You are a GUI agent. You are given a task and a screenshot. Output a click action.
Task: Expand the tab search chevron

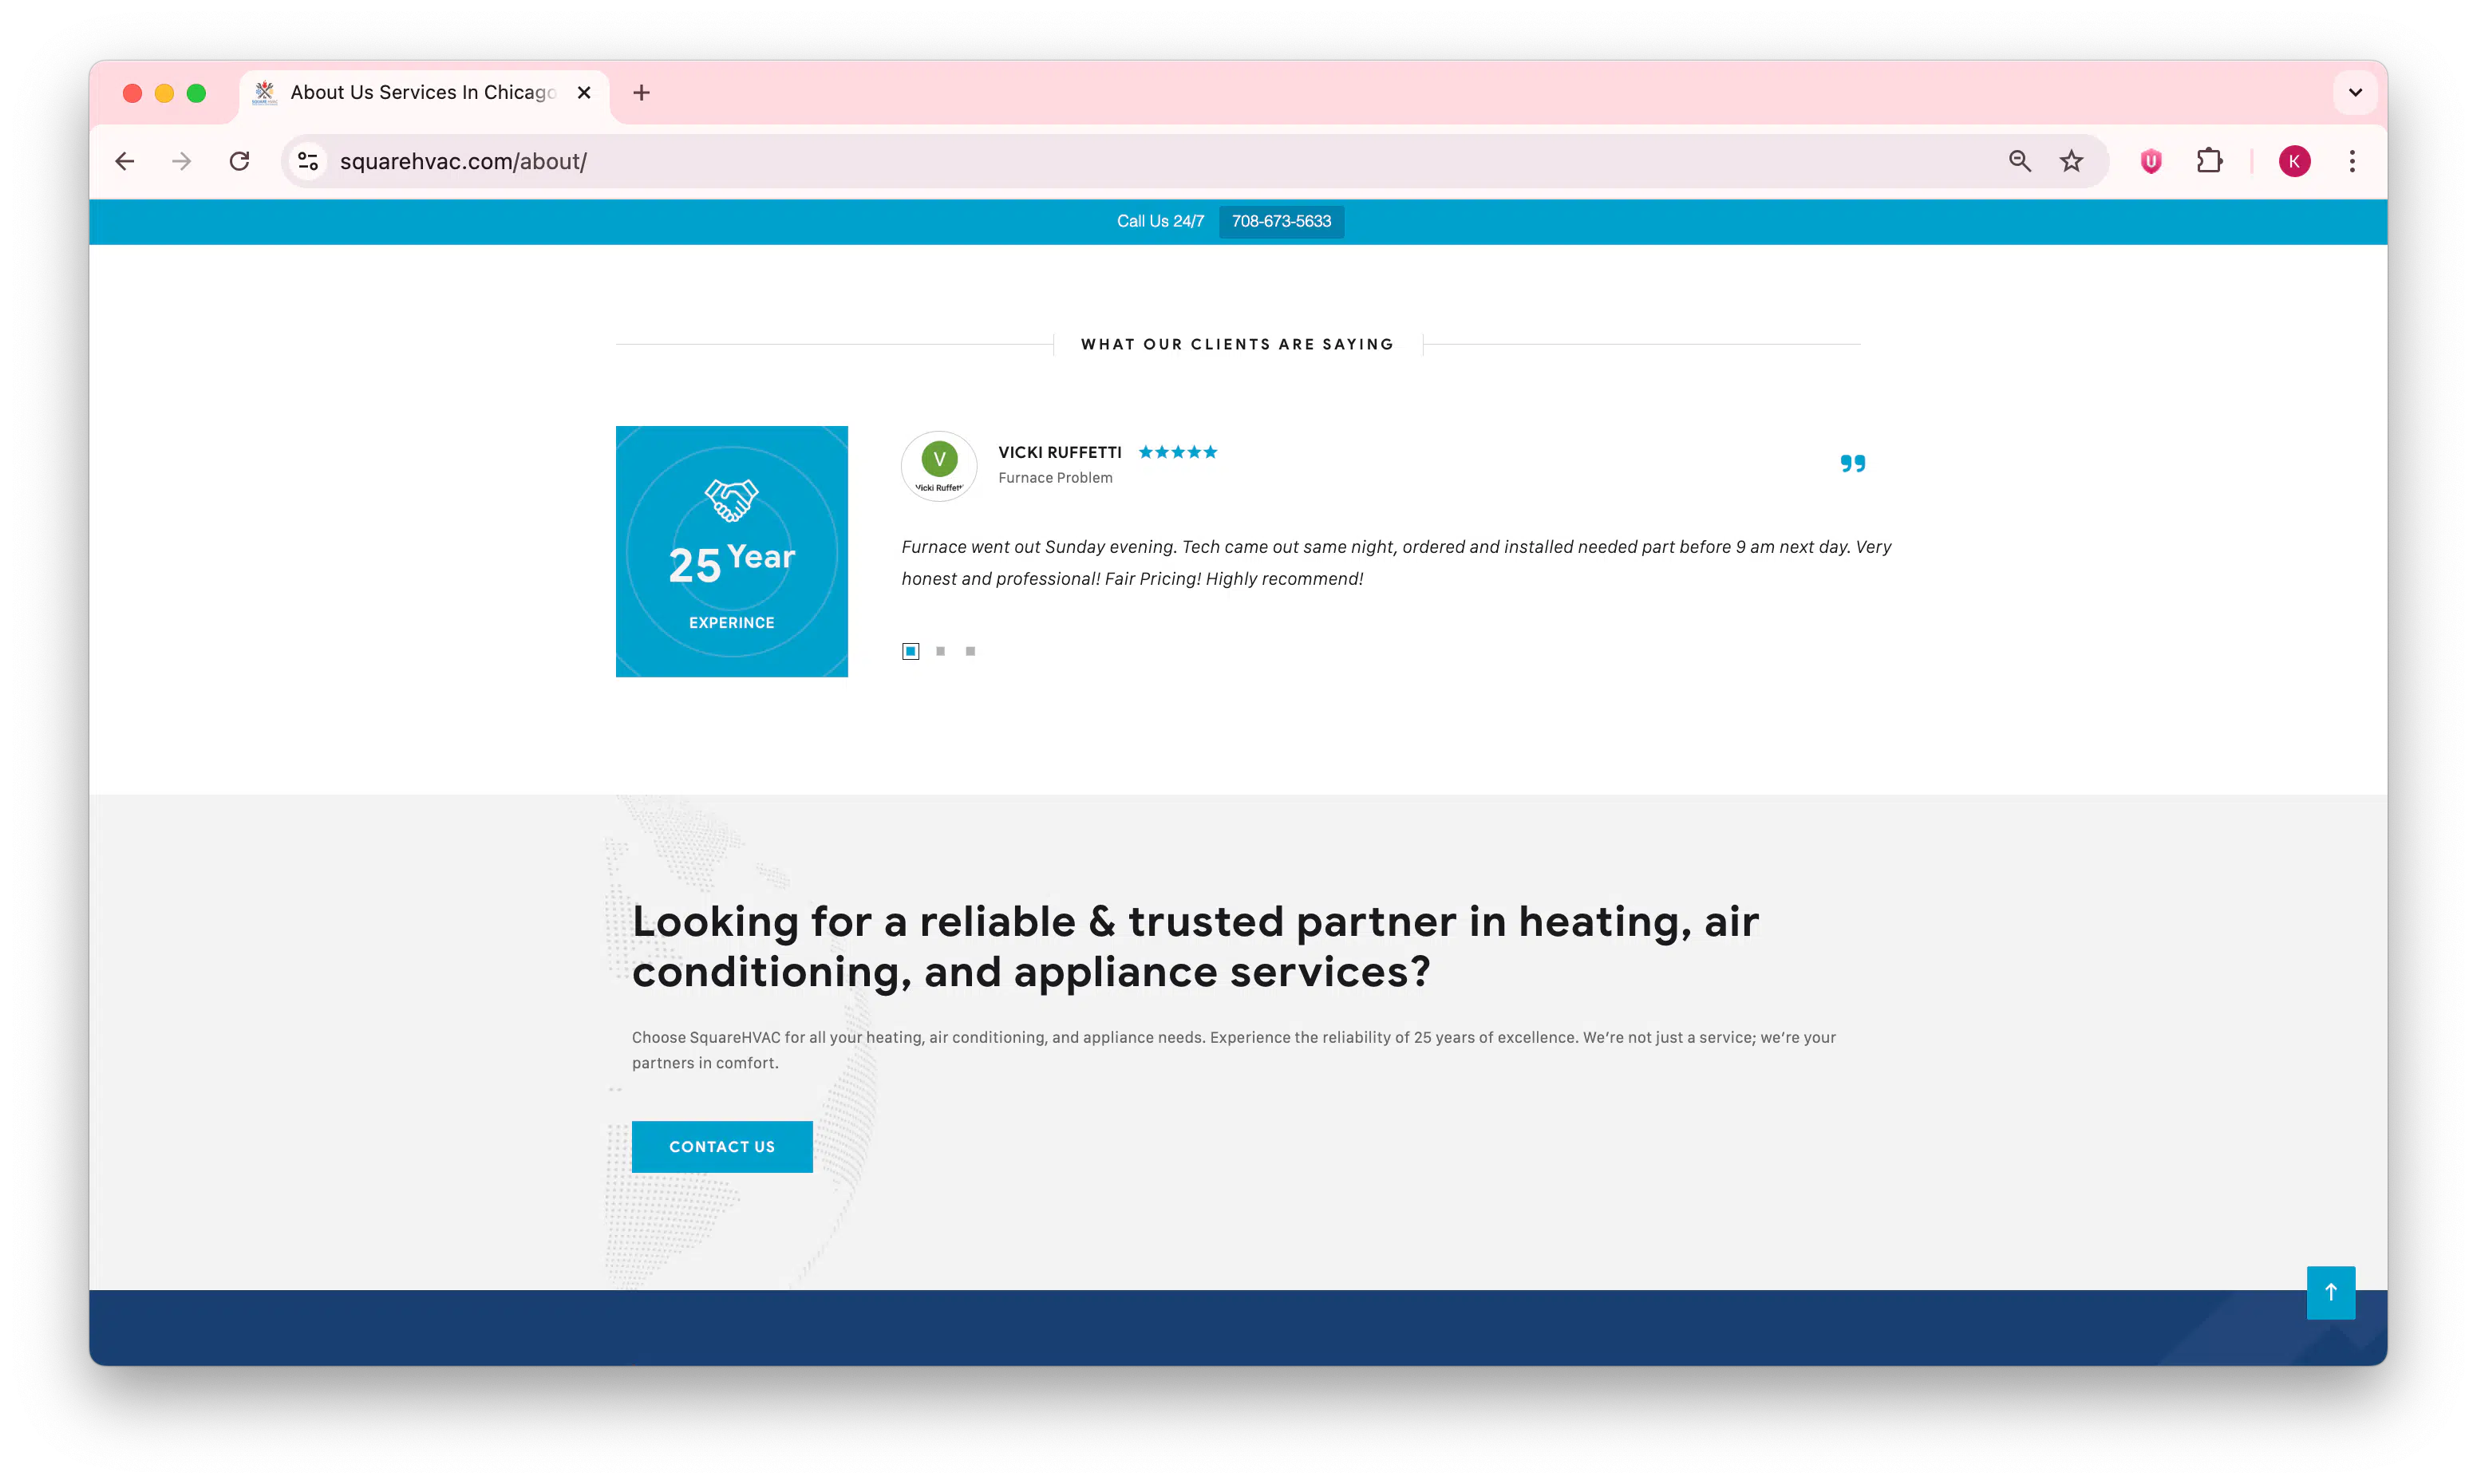pyautogui.click(x=2355, y=92)
